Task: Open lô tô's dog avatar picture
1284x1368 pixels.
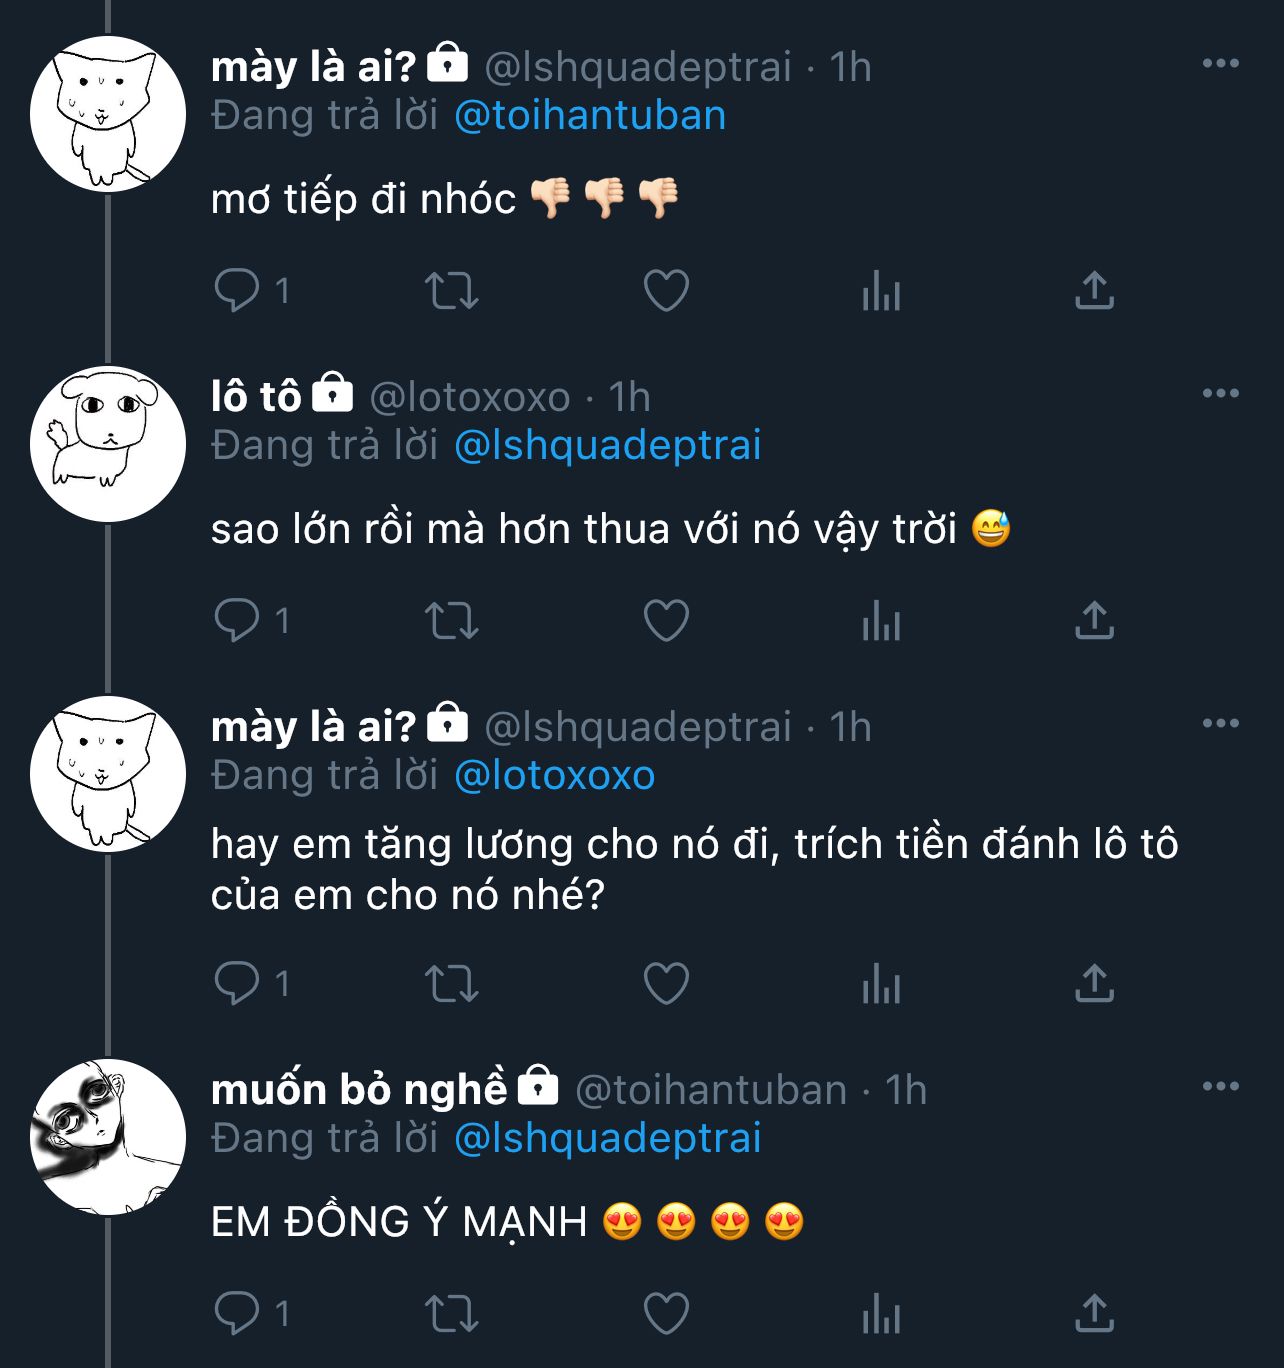Action: (x=108, y=443)
